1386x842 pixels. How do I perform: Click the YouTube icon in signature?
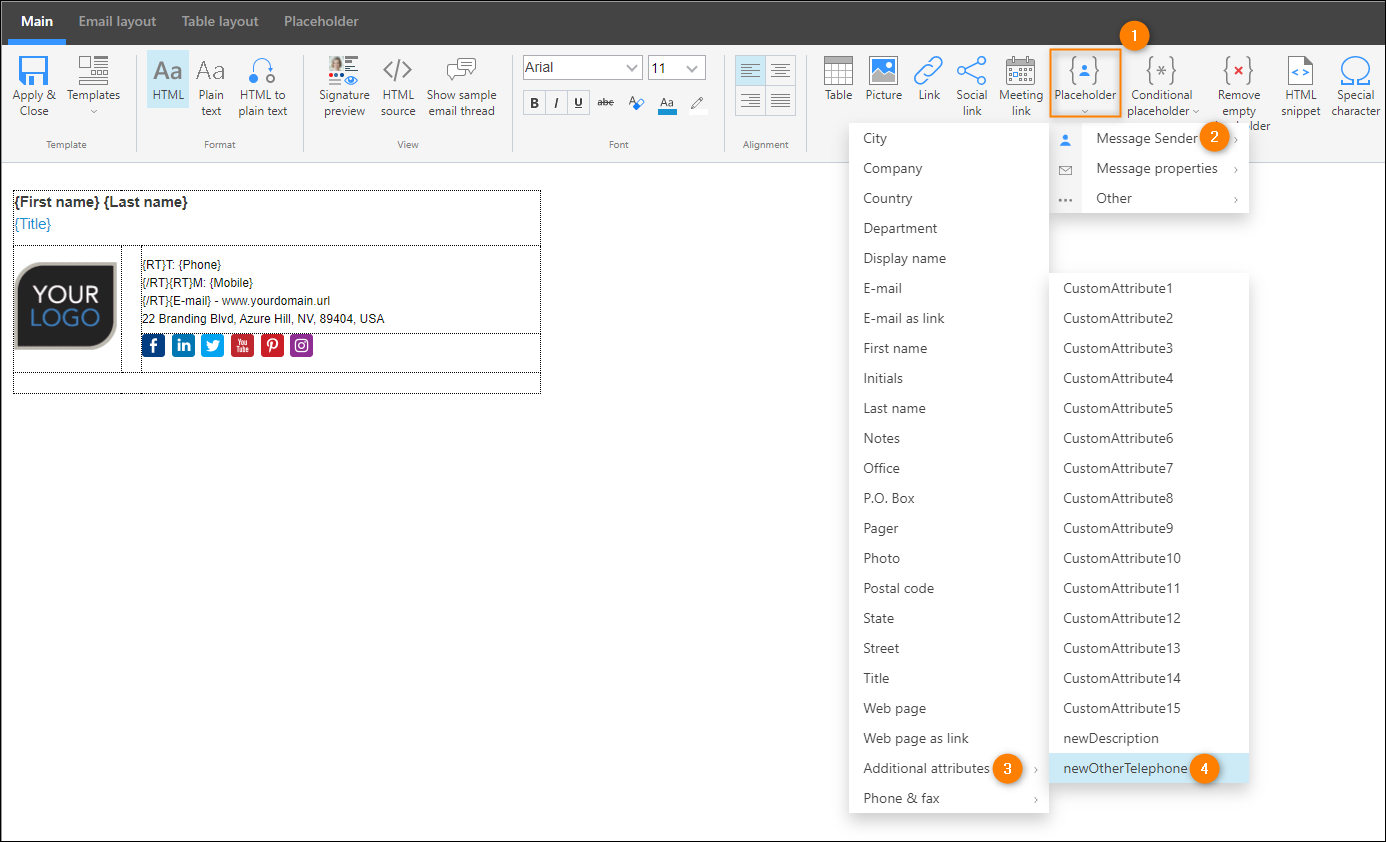[x=242, y=346]
